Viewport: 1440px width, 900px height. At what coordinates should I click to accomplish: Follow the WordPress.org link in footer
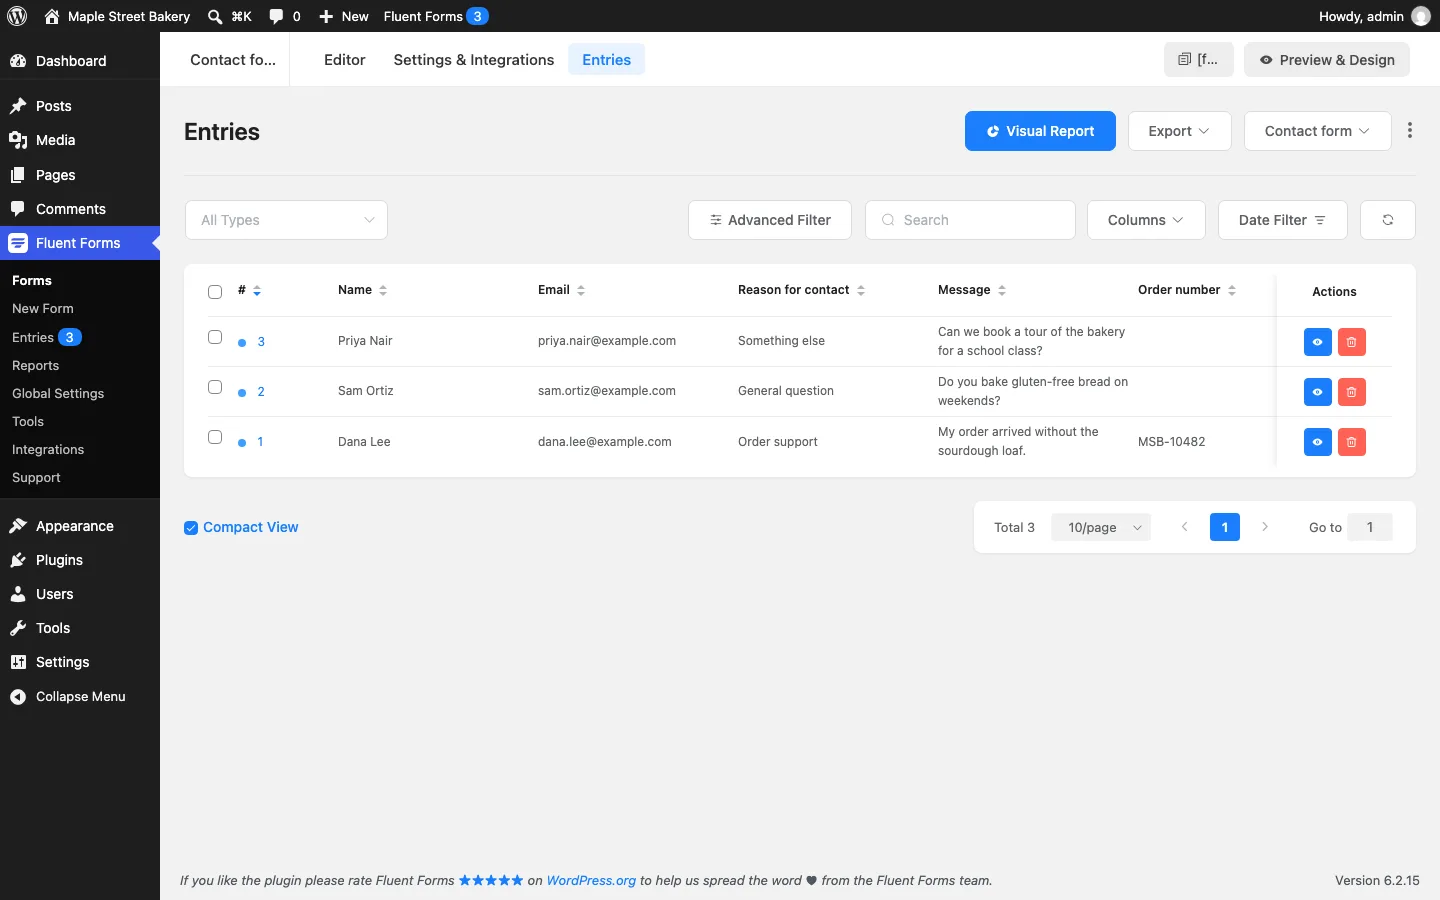pos(591,881)
